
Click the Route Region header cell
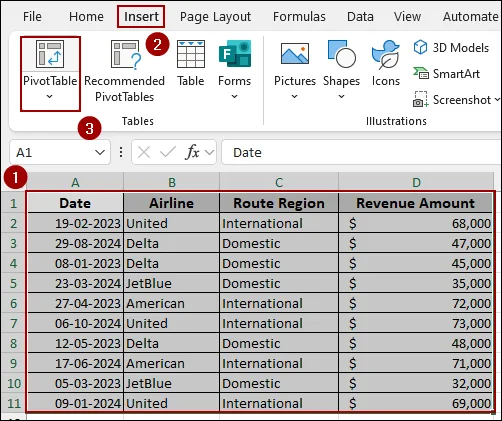[279, 203]
